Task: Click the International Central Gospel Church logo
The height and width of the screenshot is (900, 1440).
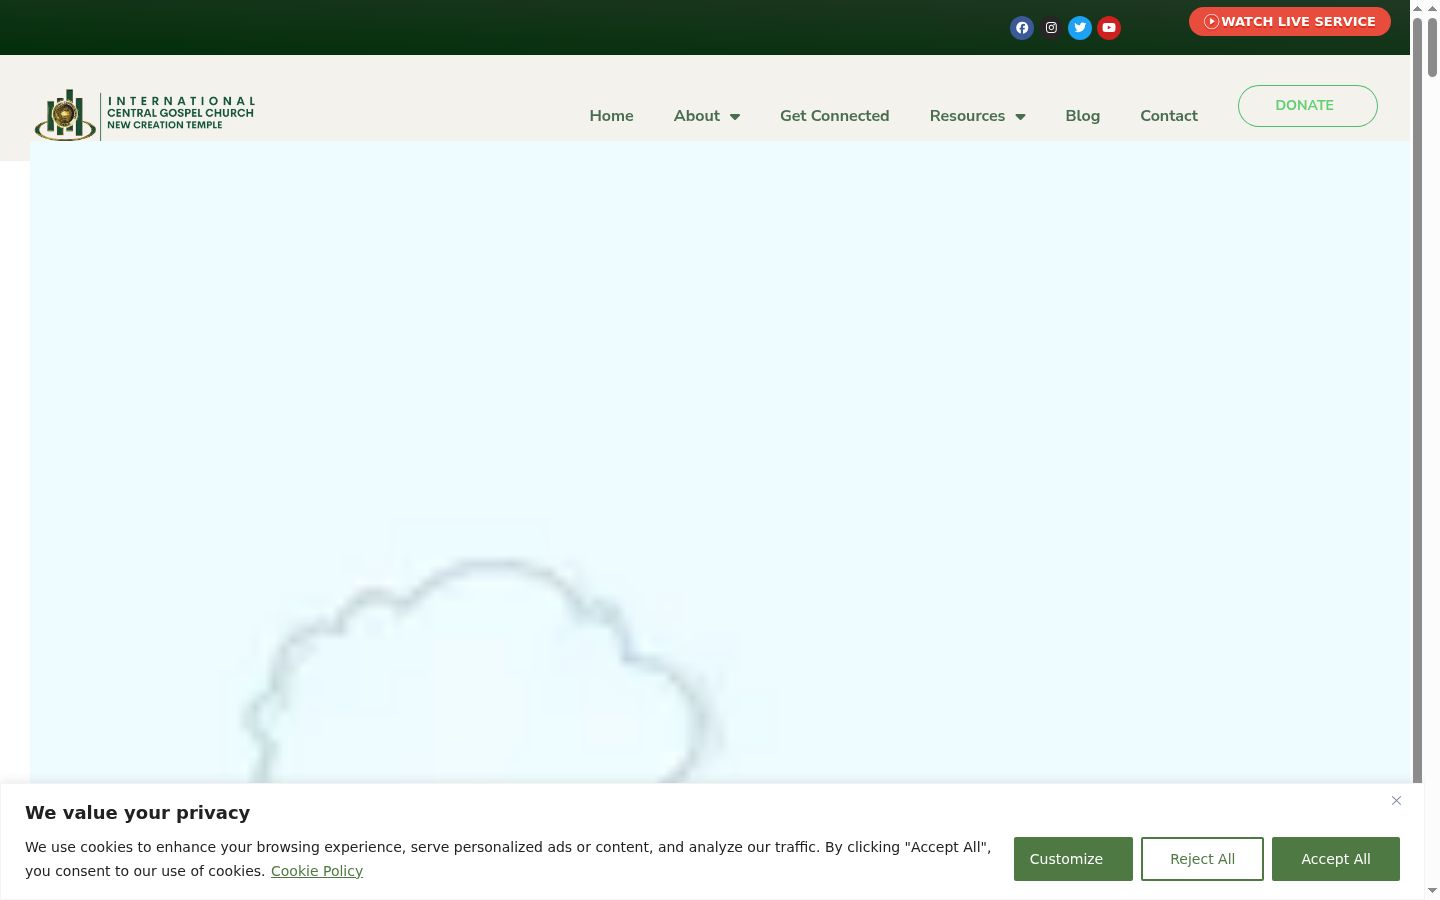Action: coord(145,115)
